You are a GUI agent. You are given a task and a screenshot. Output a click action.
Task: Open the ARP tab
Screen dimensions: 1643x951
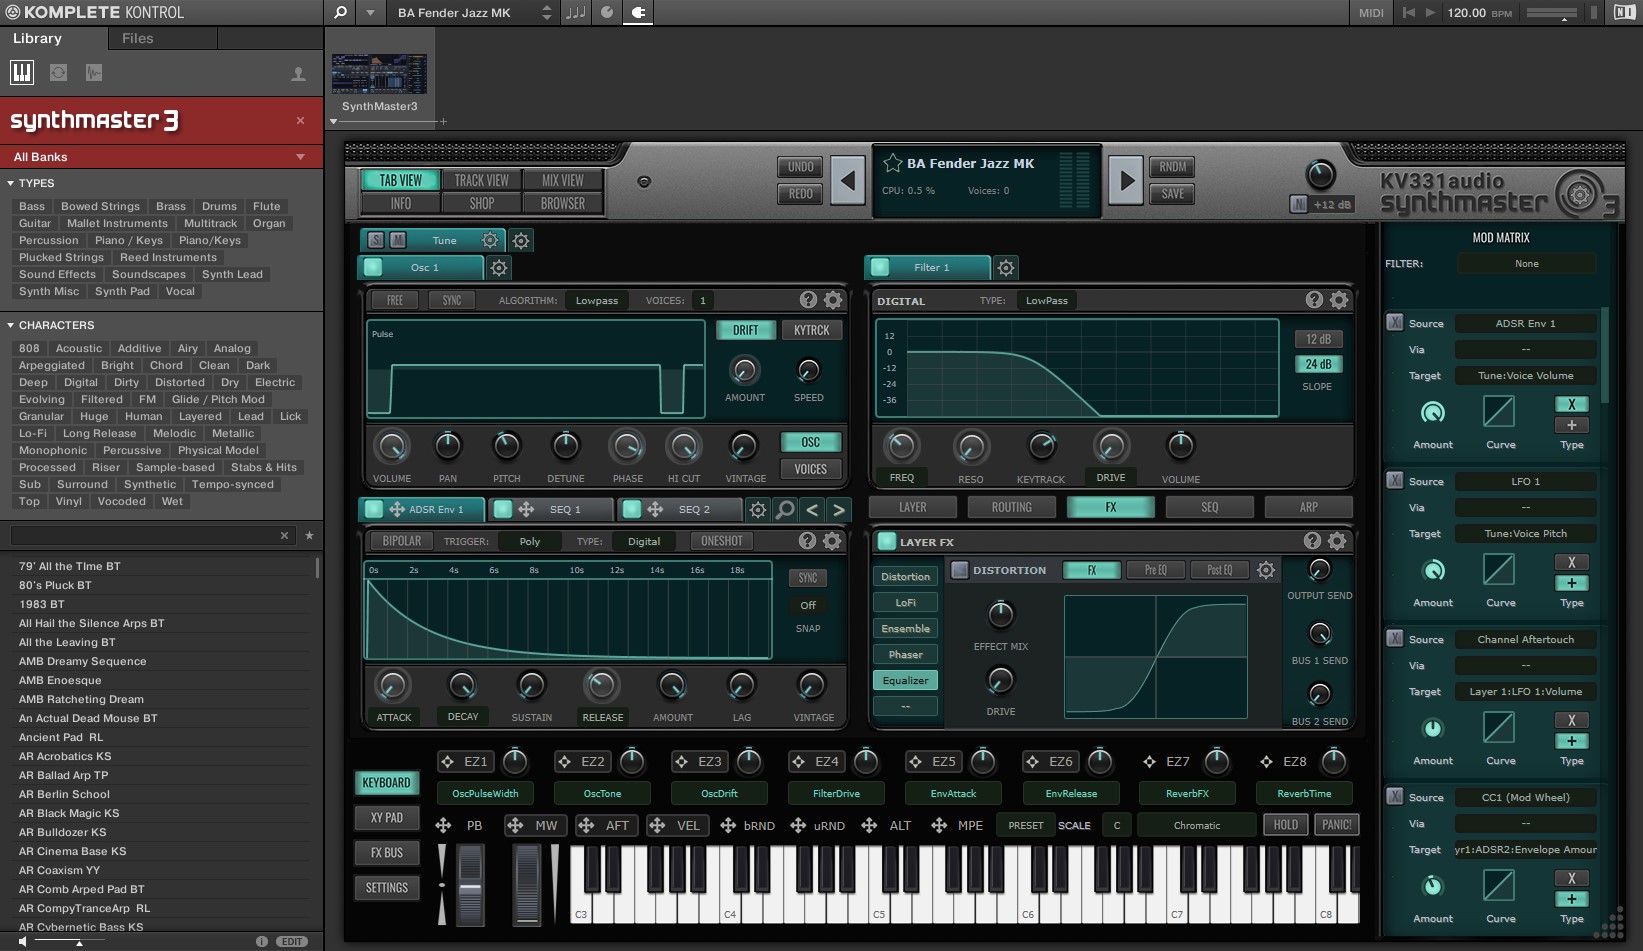click(x=1308, y=507)
